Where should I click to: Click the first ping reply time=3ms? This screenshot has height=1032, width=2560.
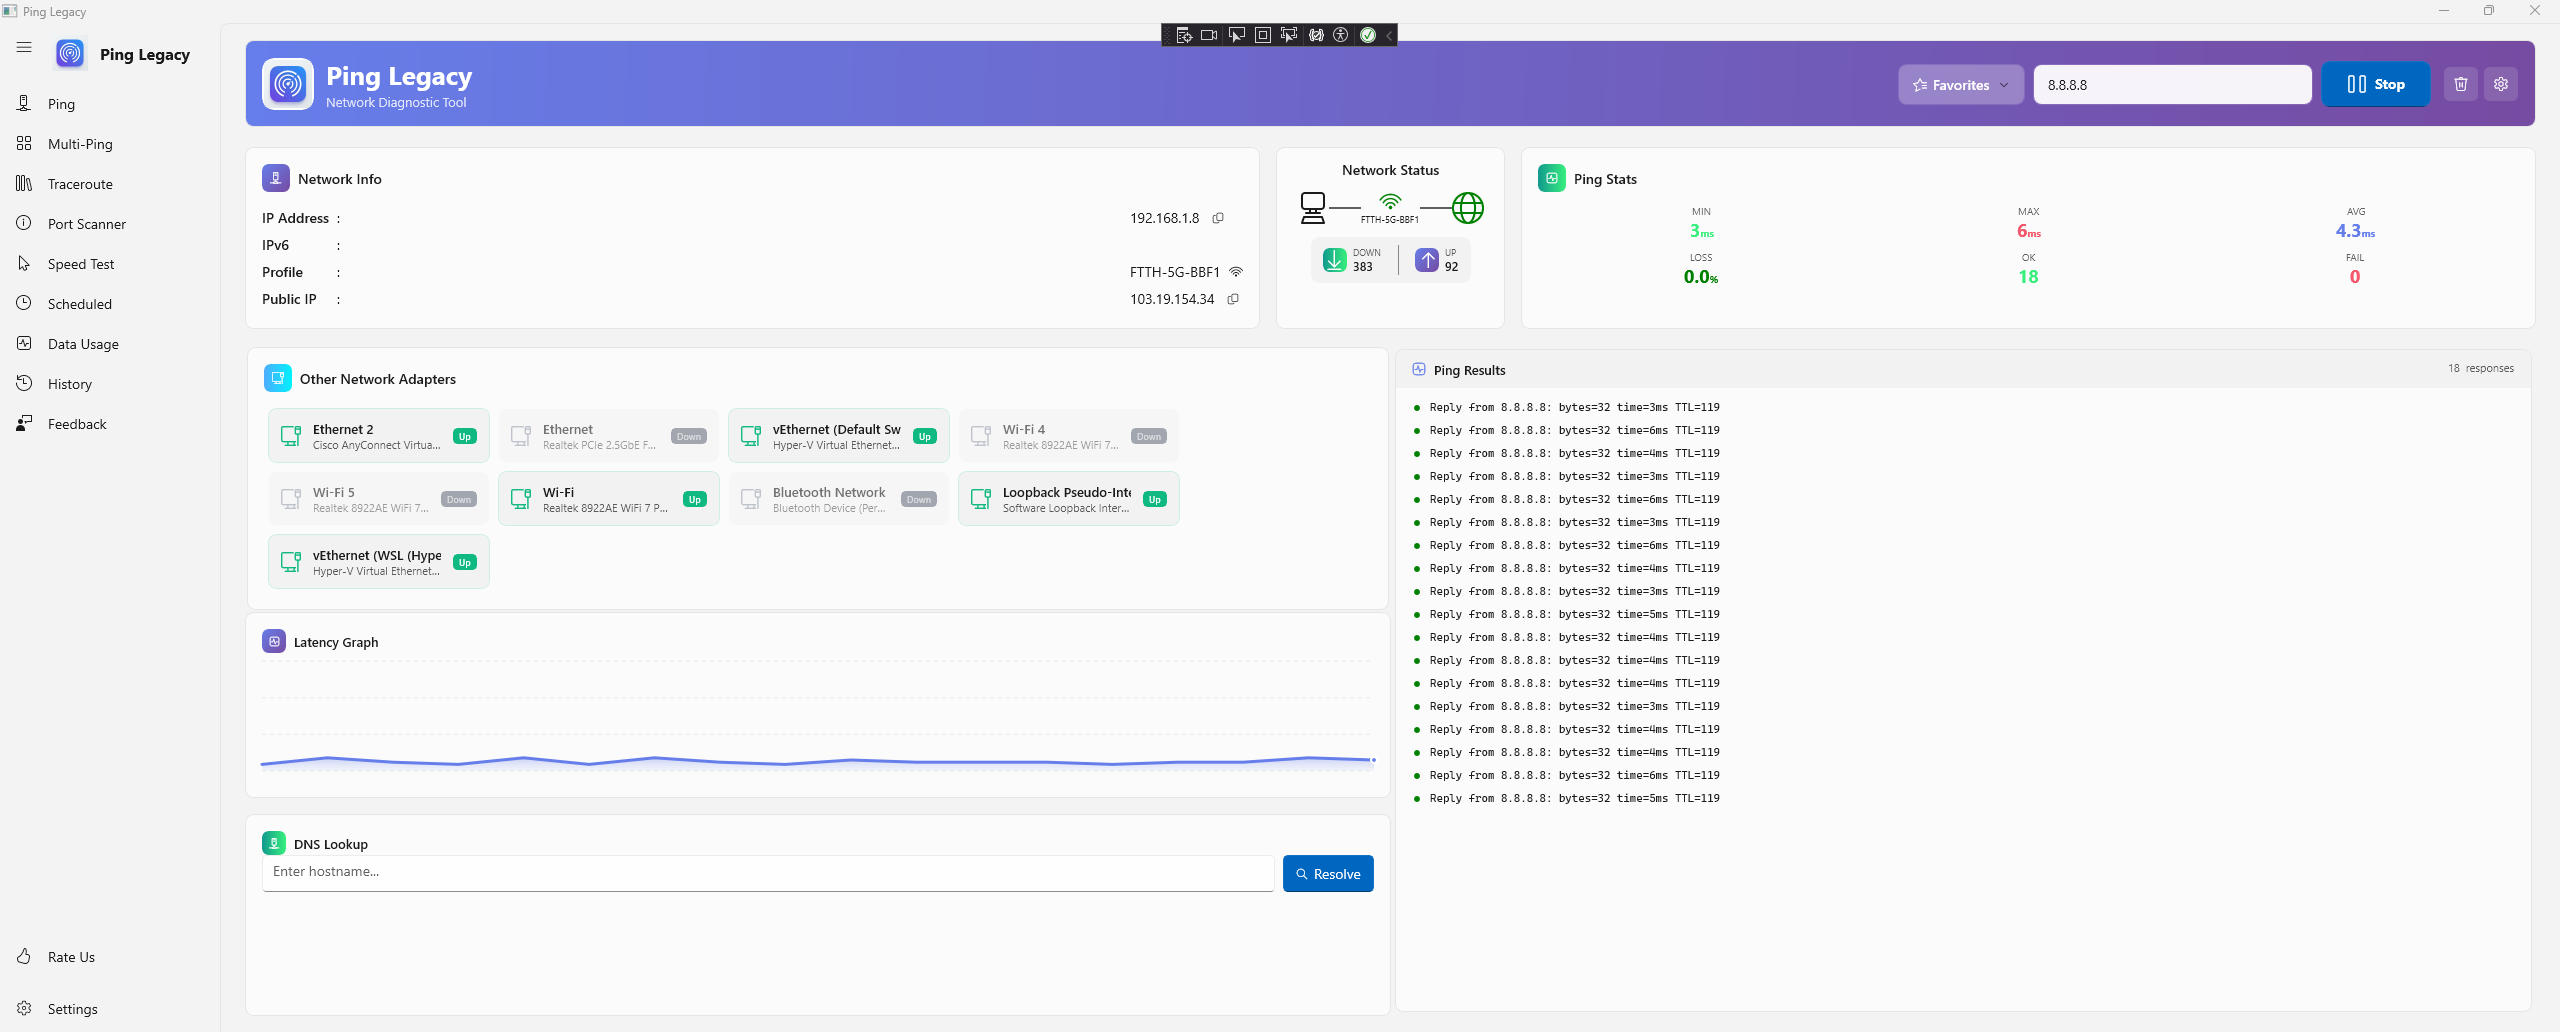1575,408
